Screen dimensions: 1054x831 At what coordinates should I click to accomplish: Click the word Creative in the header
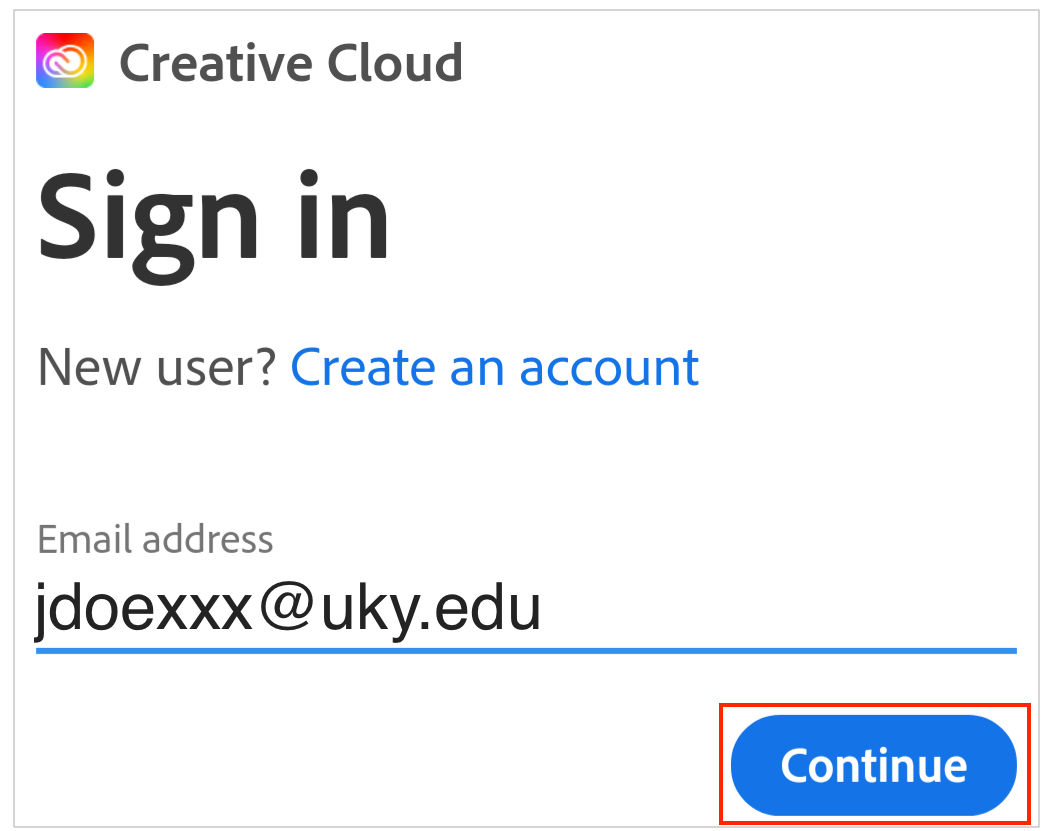click(x=215, y=63)
